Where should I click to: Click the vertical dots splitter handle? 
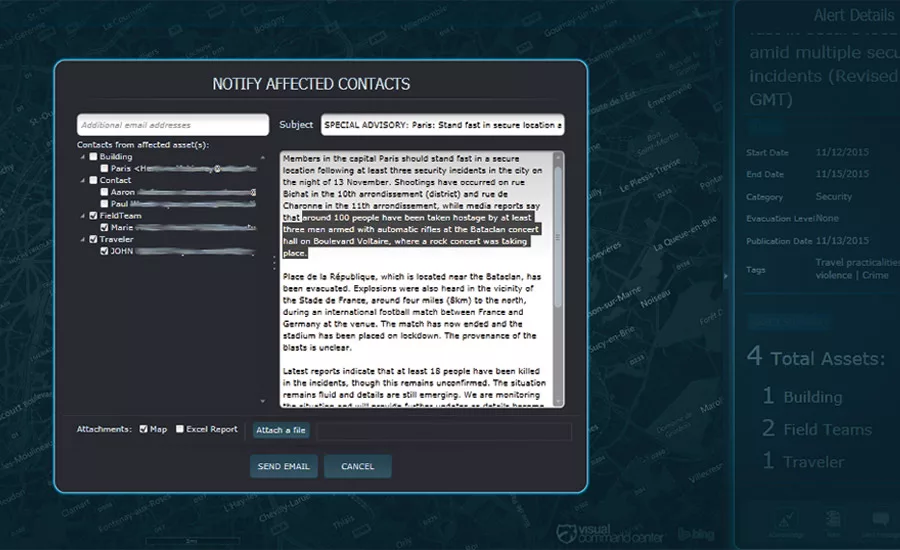tap(274, 262)
